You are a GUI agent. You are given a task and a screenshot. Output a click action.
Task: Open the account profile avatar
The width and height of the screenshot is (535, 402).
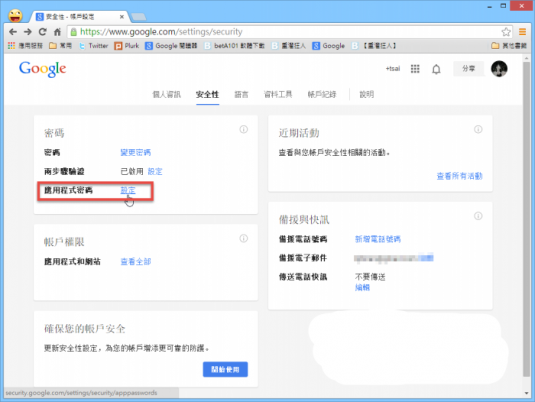[499, 69]
